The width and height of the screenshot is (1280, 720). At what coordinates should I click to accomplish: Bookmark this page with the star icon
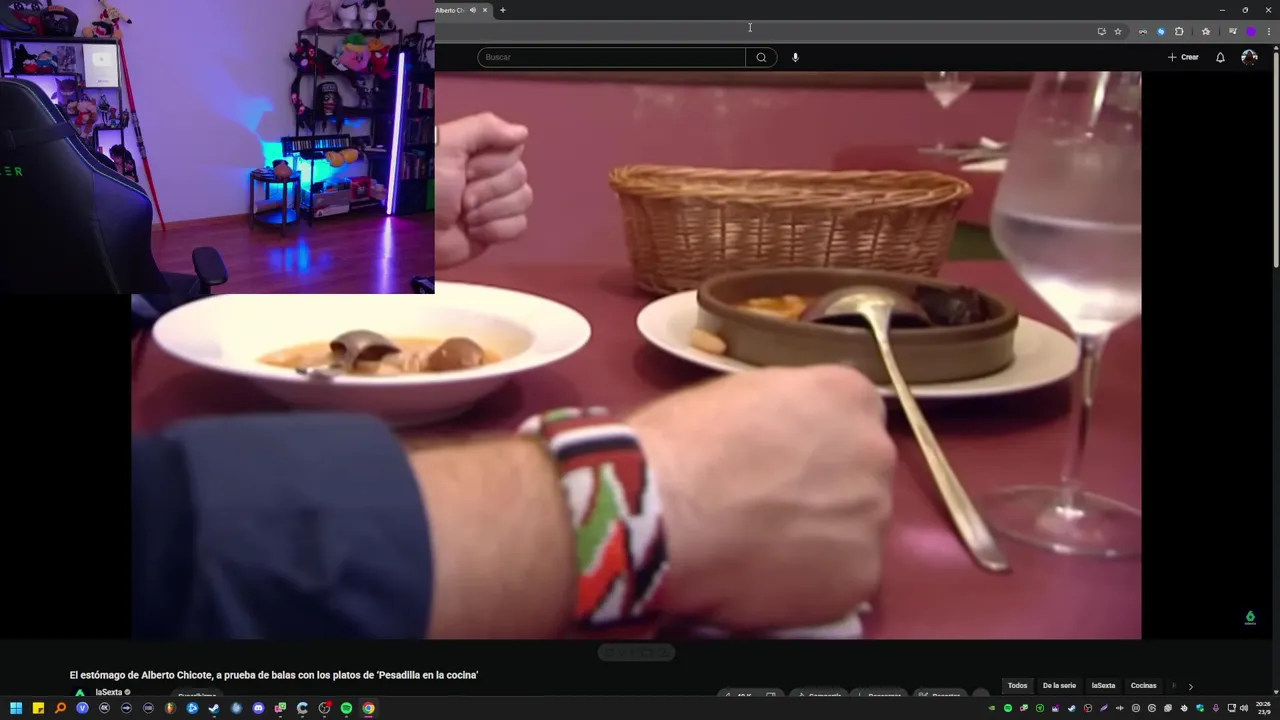tap(1118, 31)
